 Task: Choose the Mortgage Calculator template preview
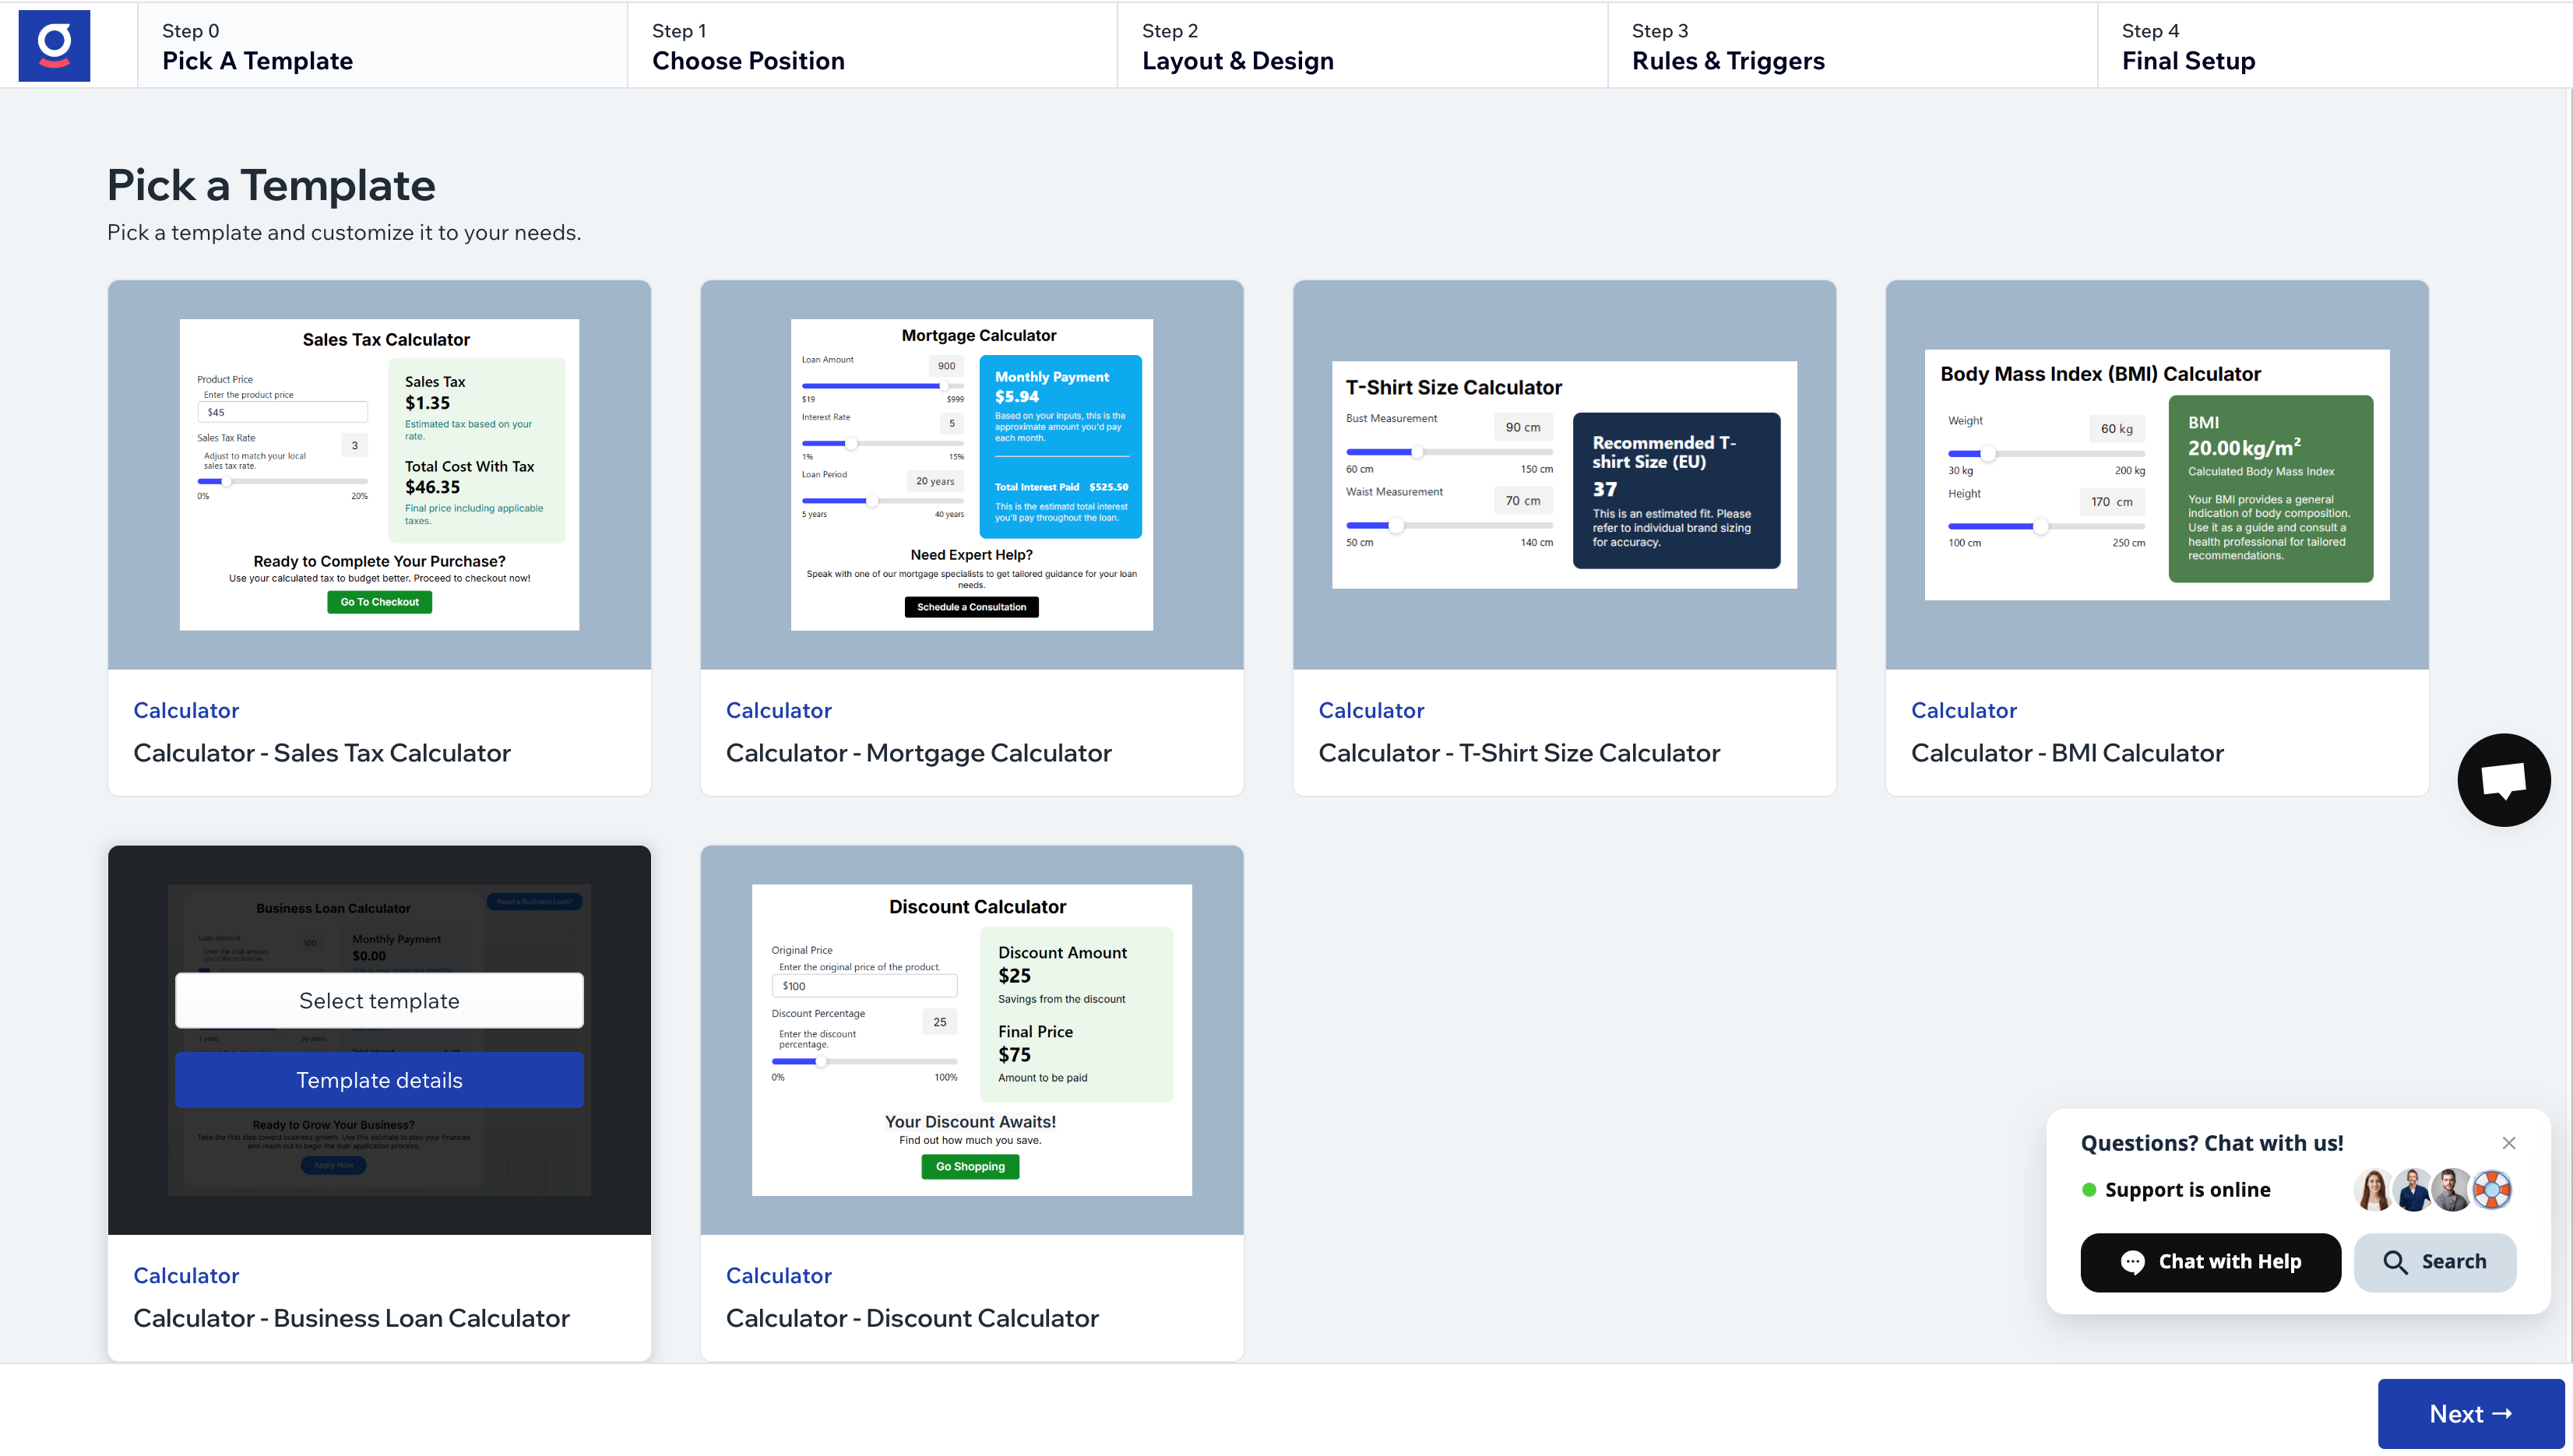(x=971, y=475)
